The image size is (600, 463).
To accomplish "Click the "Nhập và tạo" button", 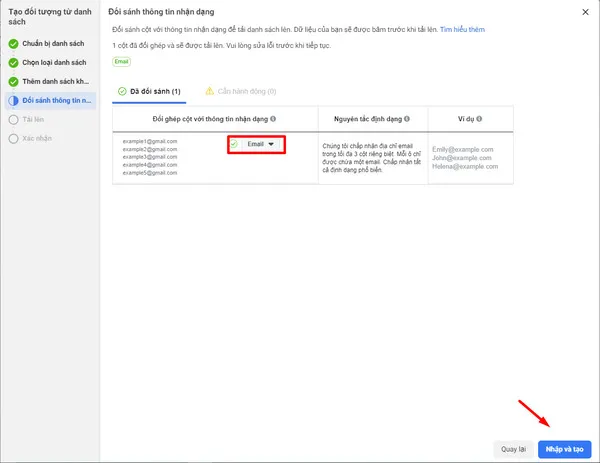I will pos(565,449).
